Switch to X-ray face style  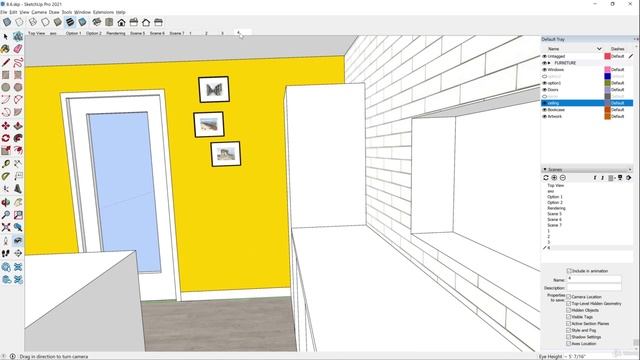[7, 22]
